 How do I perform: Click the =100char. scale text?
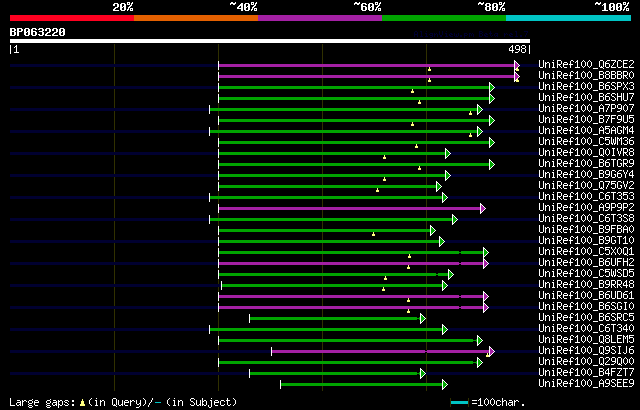(x=498, y=403)
